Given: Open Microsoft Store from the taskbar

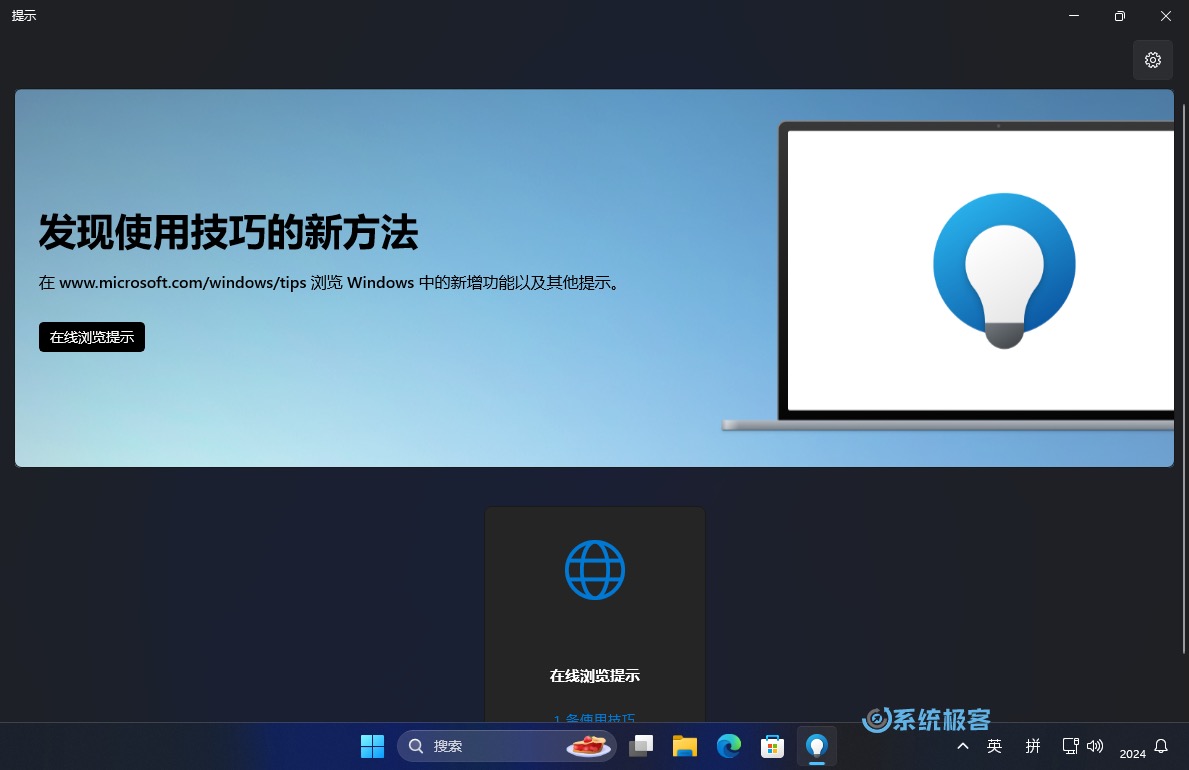Looking at the screenshot, I should pyautogui.click(x=772, y=746).
